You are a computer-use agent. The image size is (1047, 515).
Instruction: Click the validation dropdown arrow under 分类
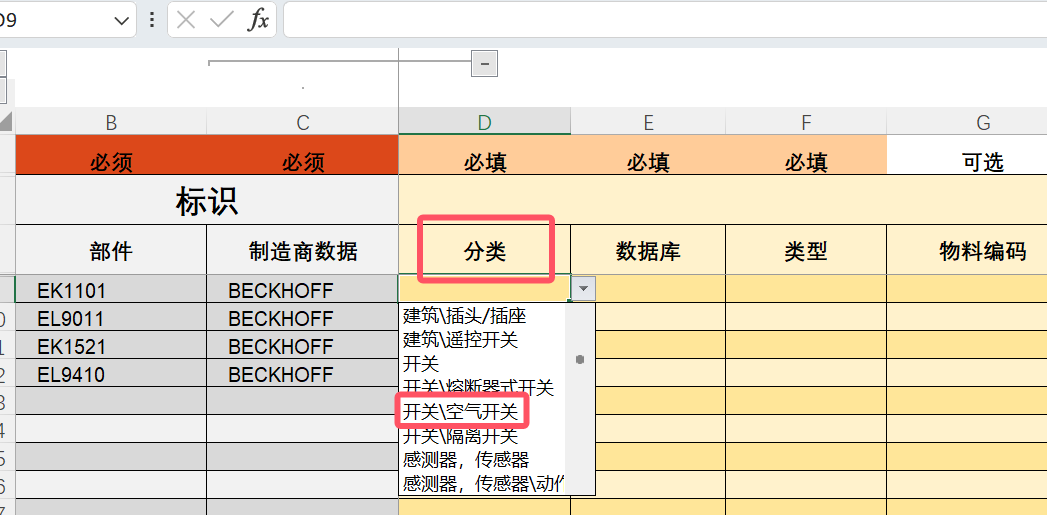point(584,289)
